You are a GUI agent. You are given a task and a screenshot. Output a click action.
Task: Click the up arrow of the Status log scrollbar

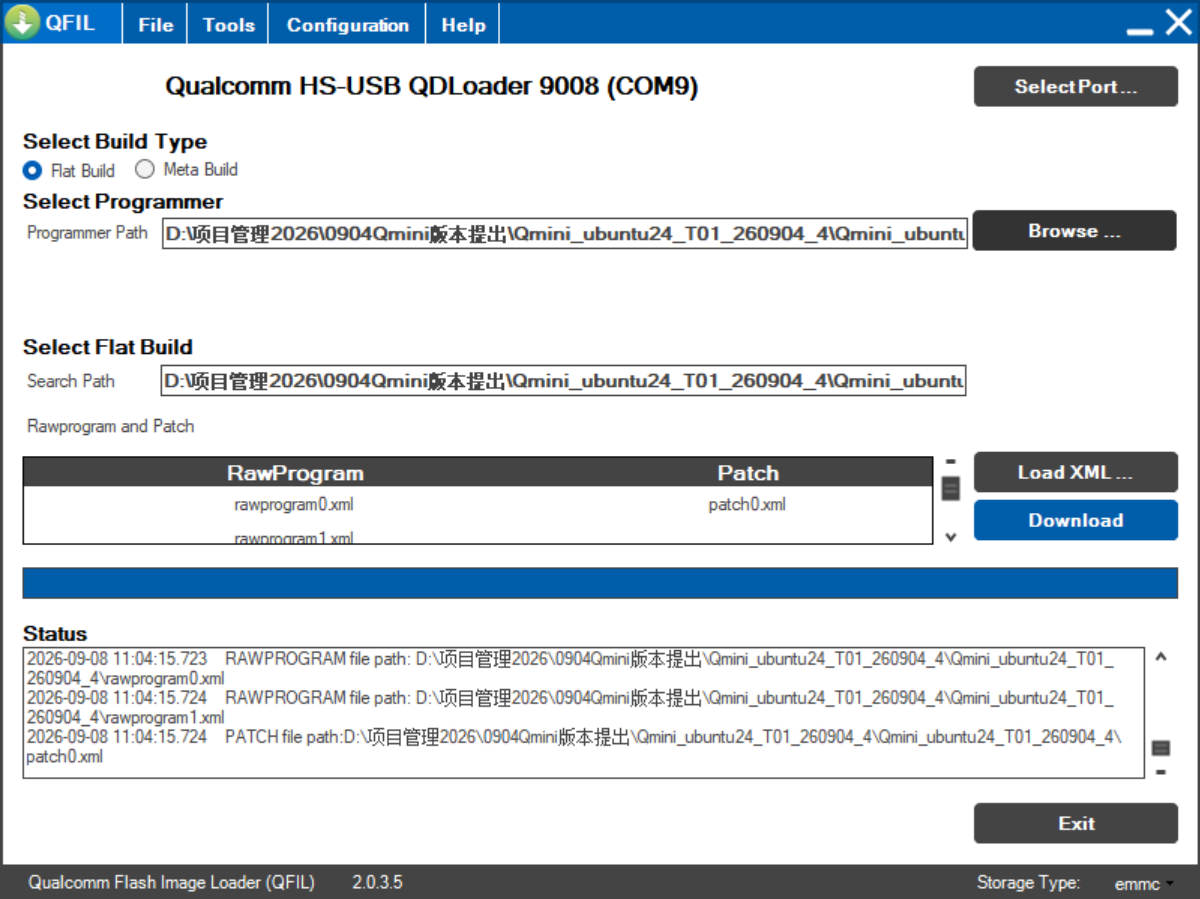[1161, 657]
